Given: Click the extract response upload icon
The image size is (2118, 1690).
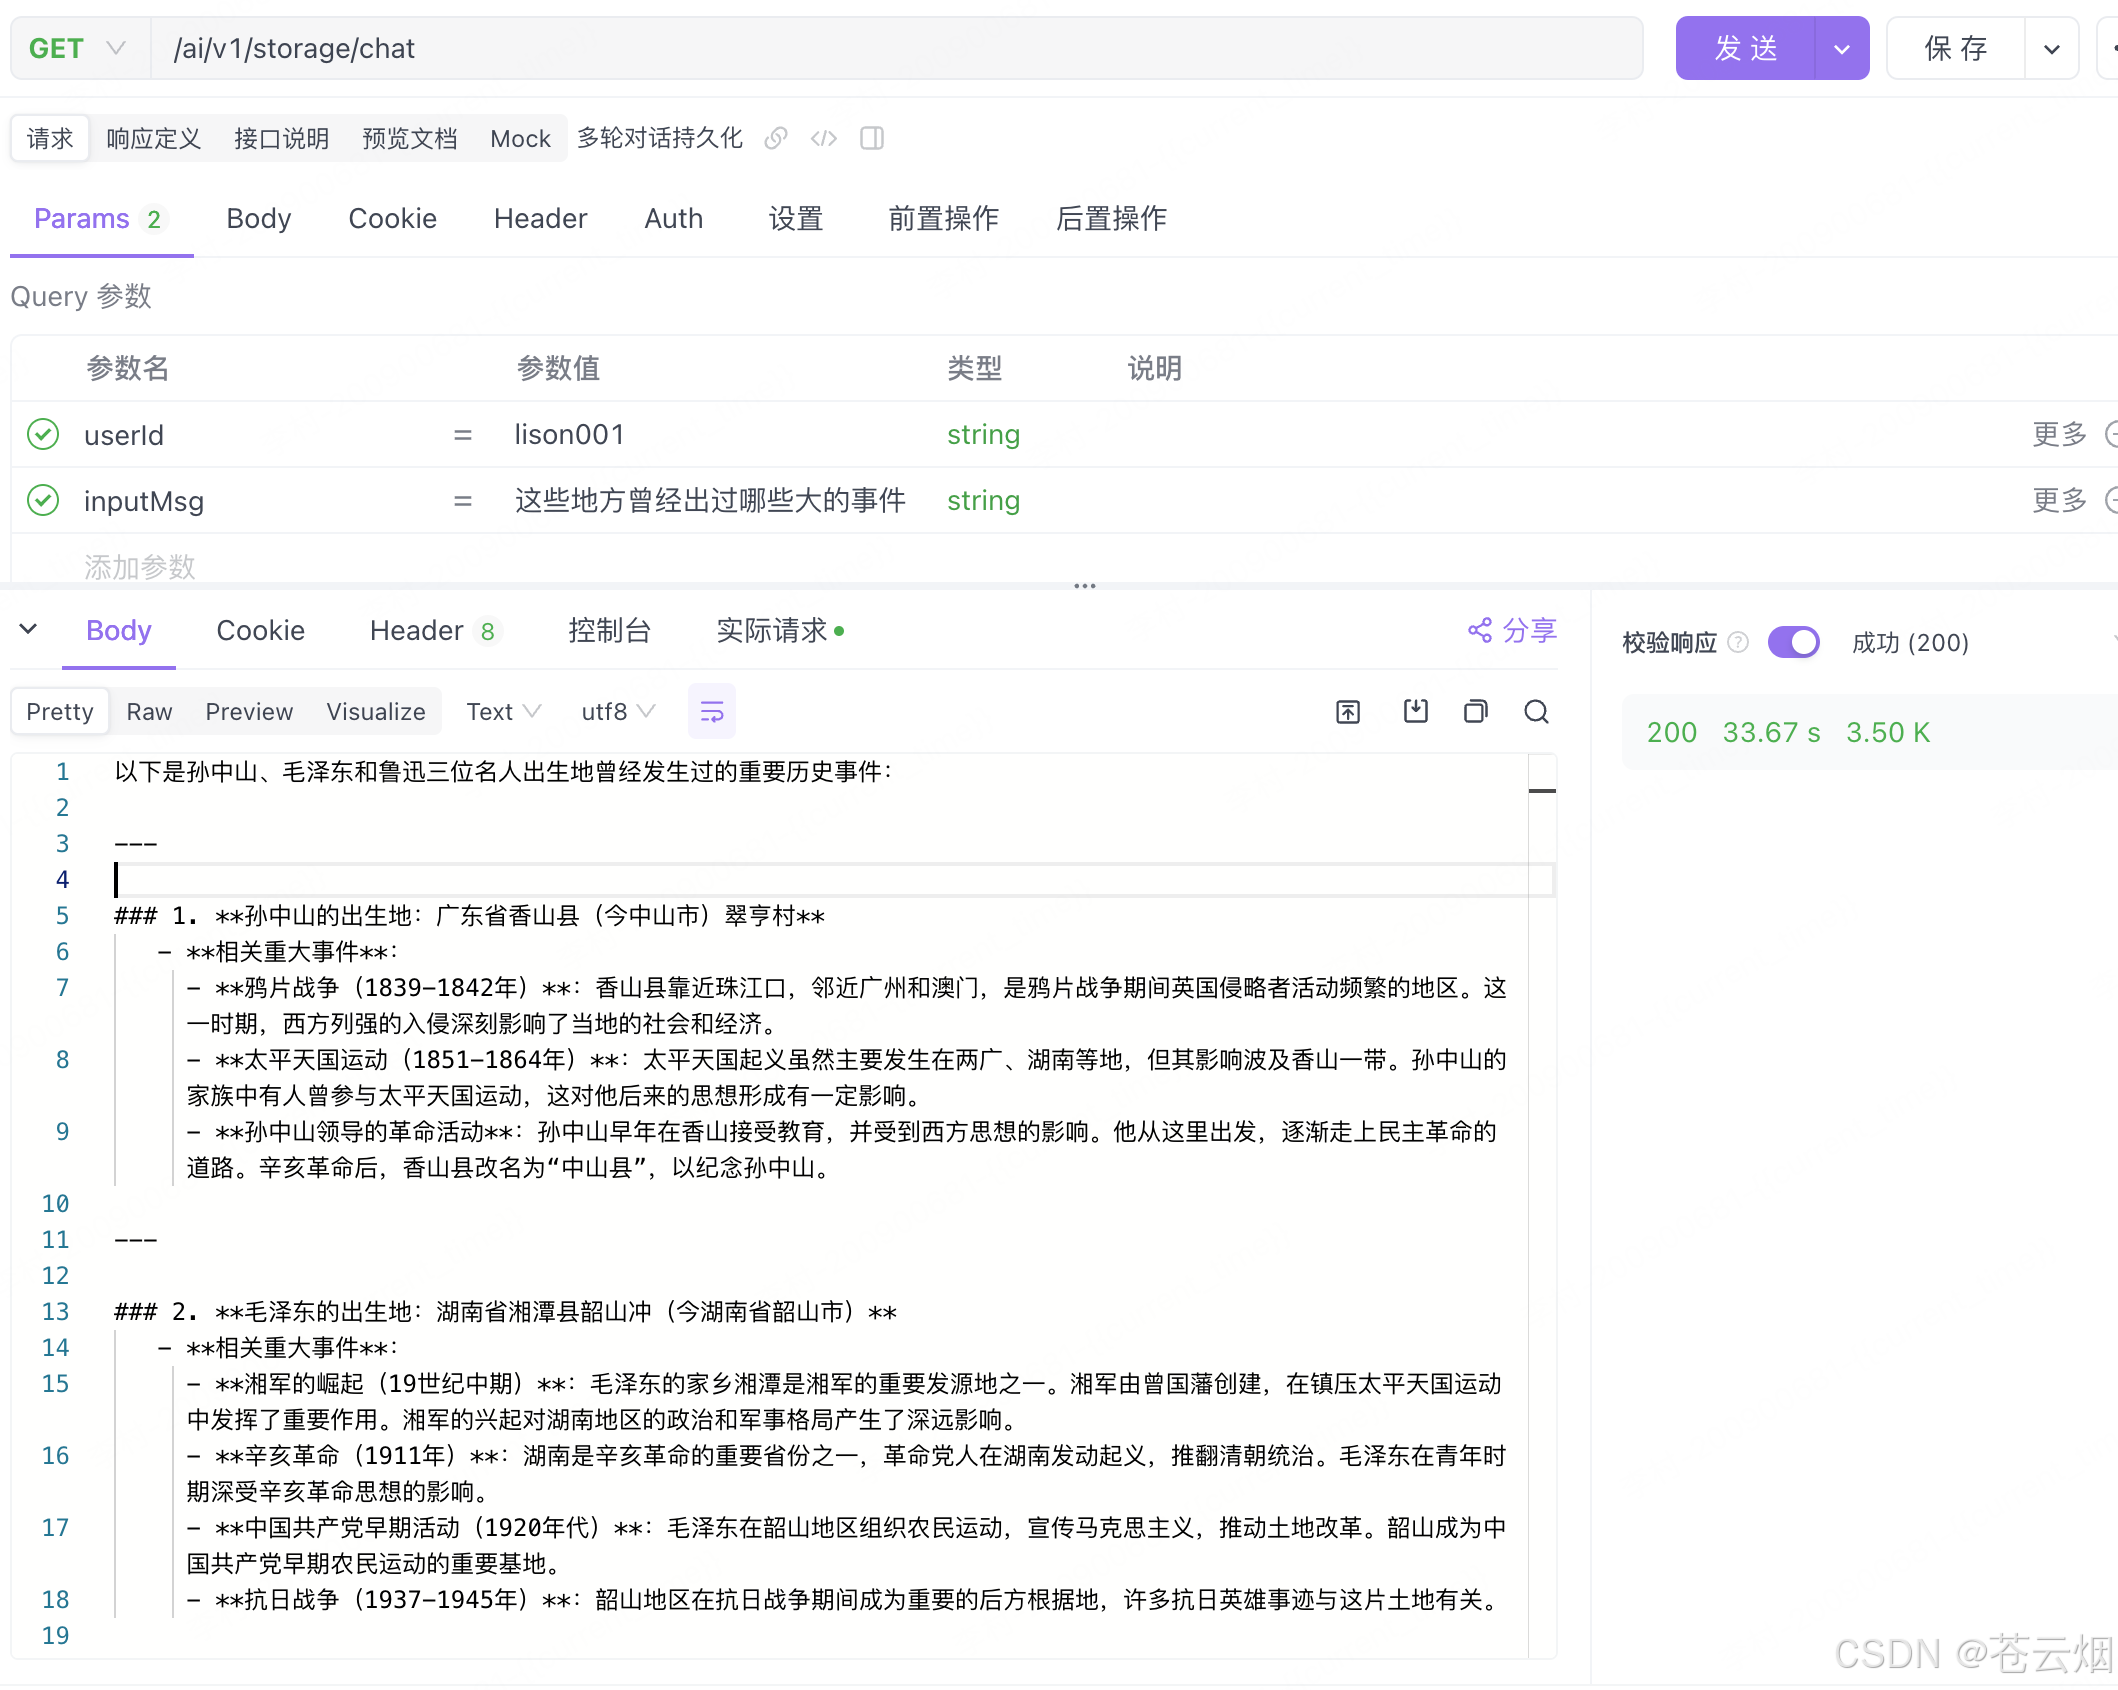Looking at the screenshot, I should tap(1348, 711).
